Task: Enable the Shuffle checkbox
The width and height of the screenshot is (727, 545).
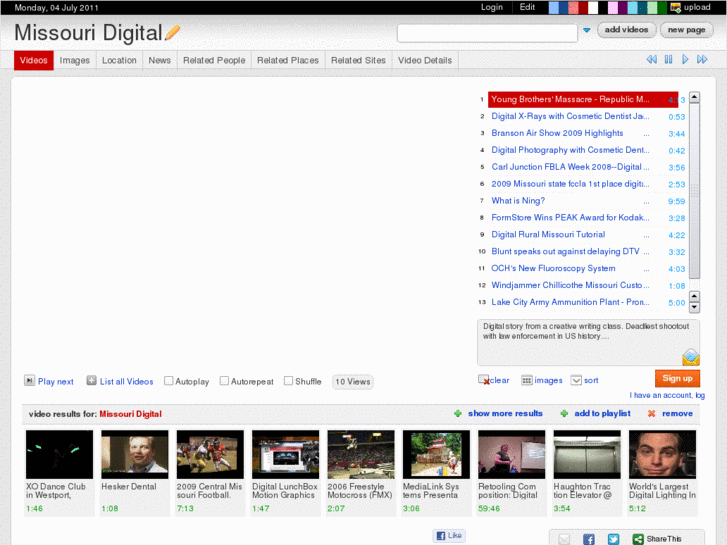Action: (x=288, y=381)
